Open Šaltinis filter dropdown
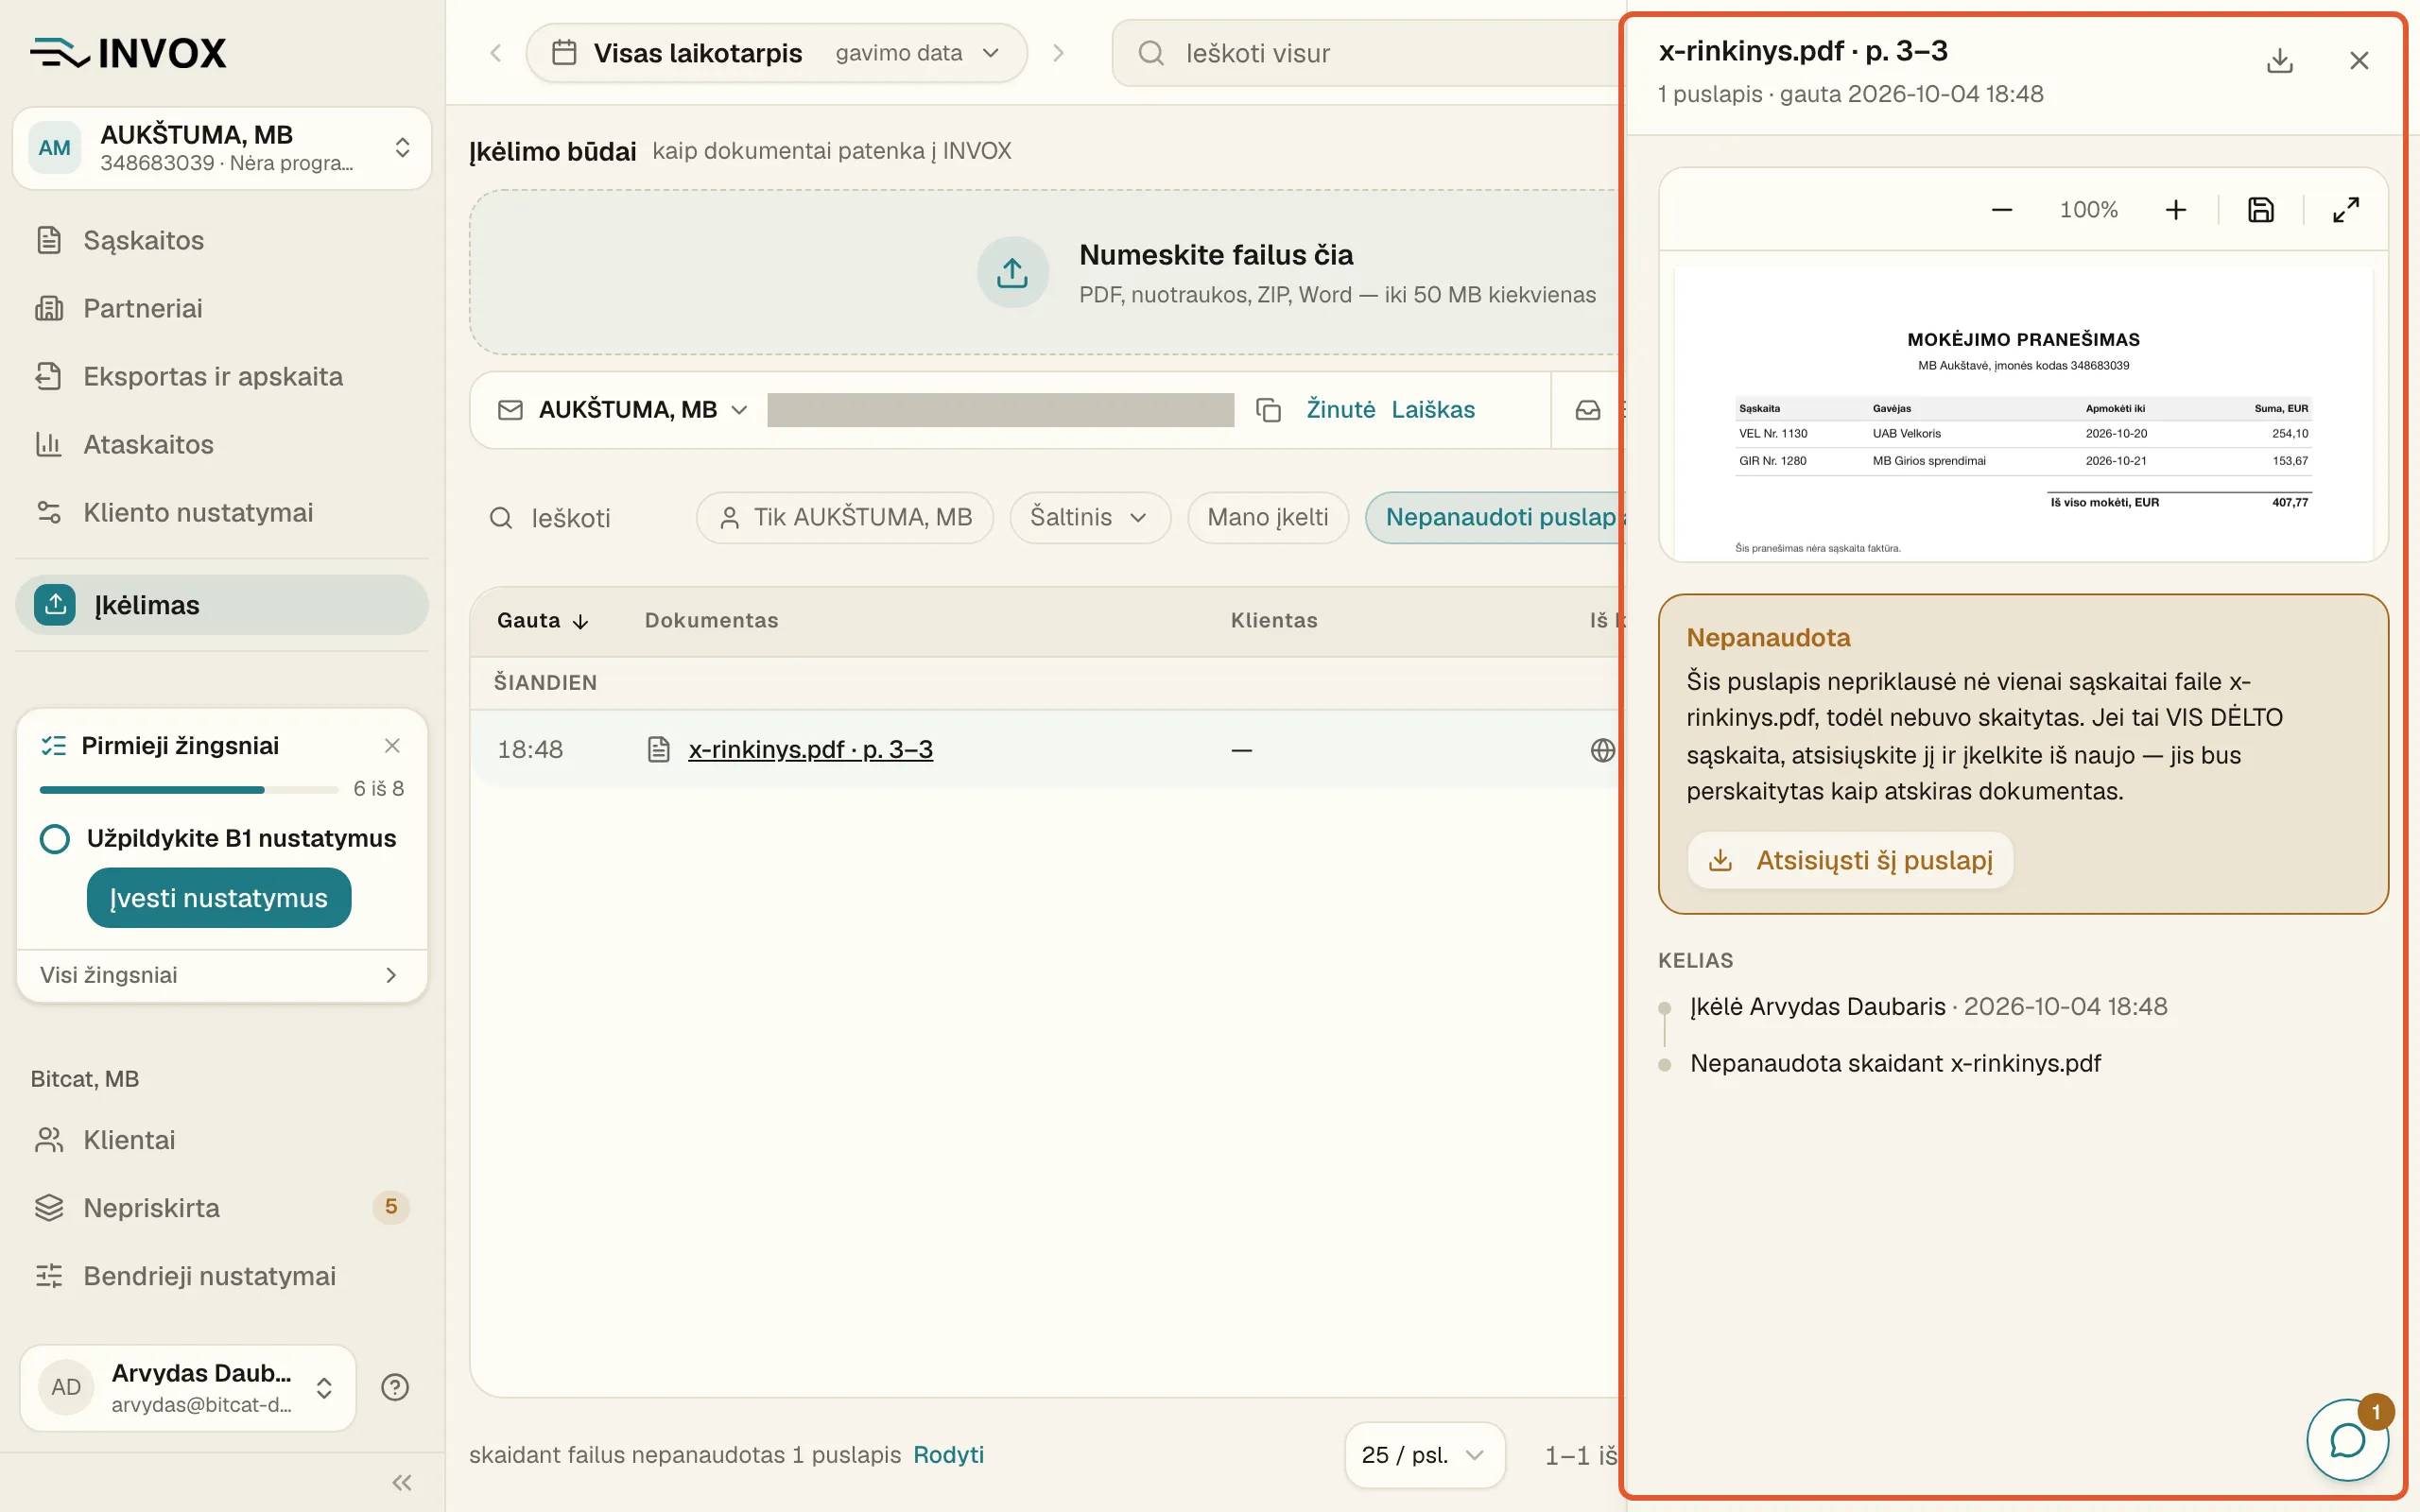This screenshot has height=1512, width=2420. [x=1089, y=518]
